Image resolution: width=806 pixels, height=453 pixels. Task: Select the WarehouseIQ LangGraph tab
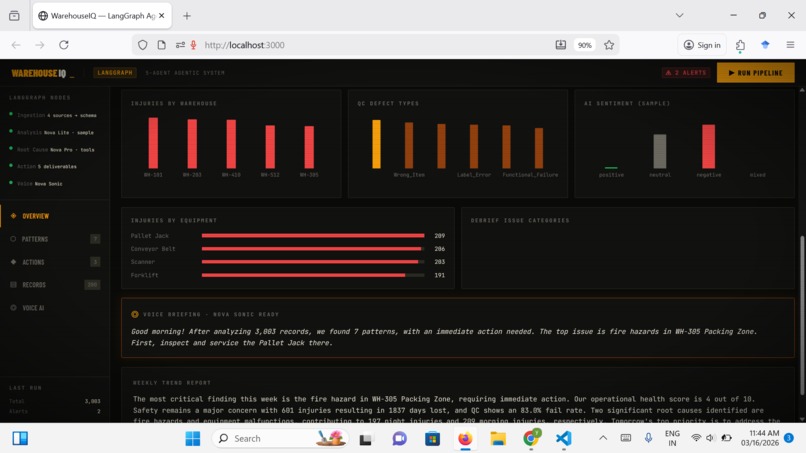pyautogui.click(x=102, y=16)
